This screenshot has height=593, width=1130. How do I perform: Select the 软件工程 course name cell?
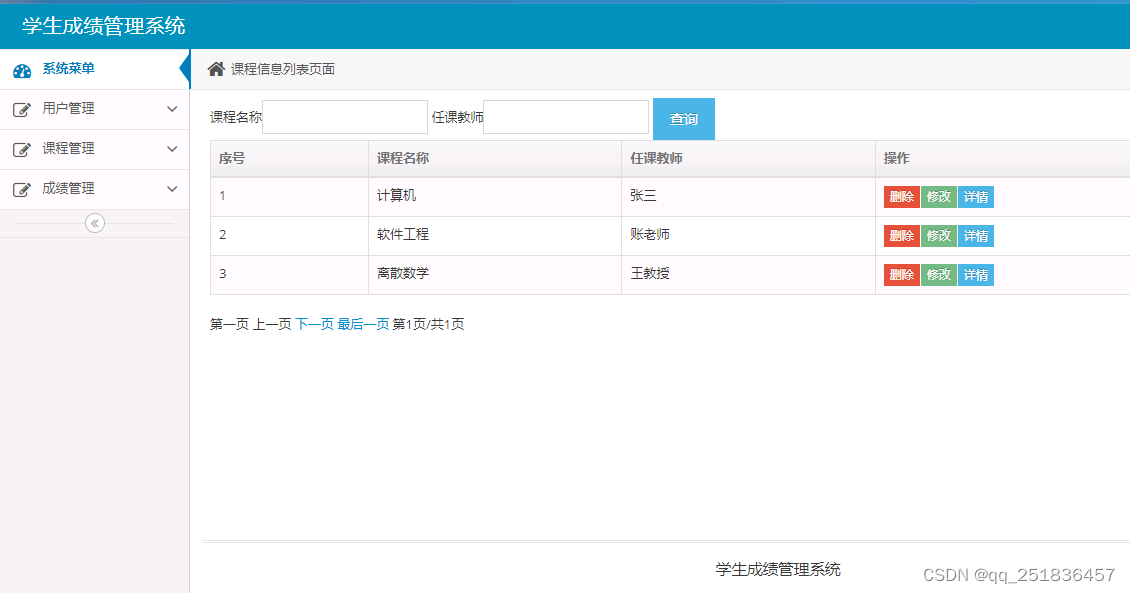495,235
